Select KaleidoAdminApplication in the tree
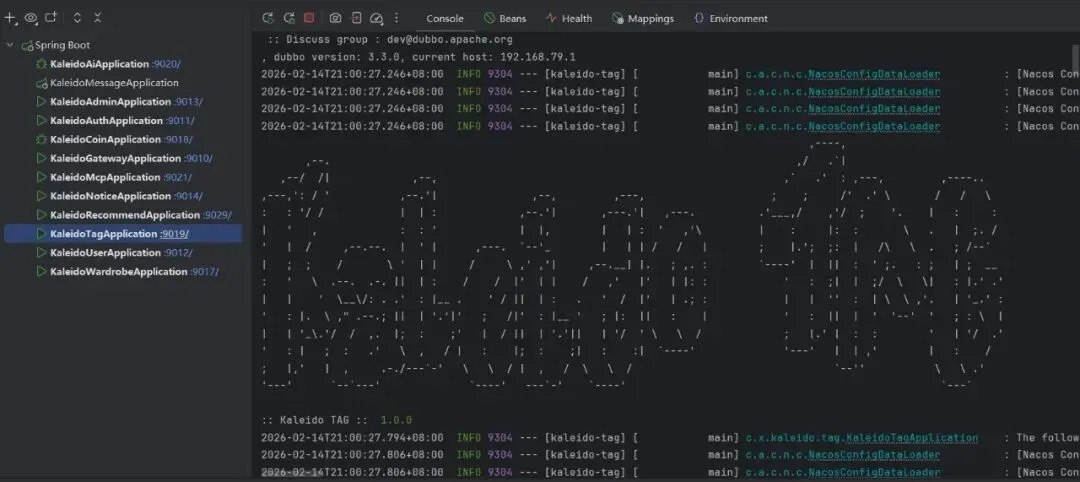Viewport: 1080px width, 482px height. [110, 101]
